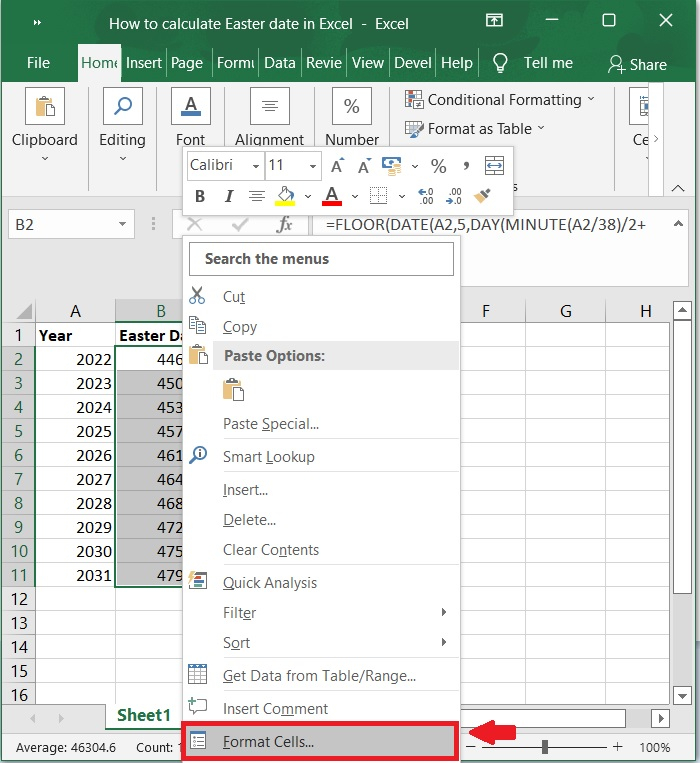Click the Increase Font Size icon in mini toolbar
The image size is (700, 763).
coord(338,165)
